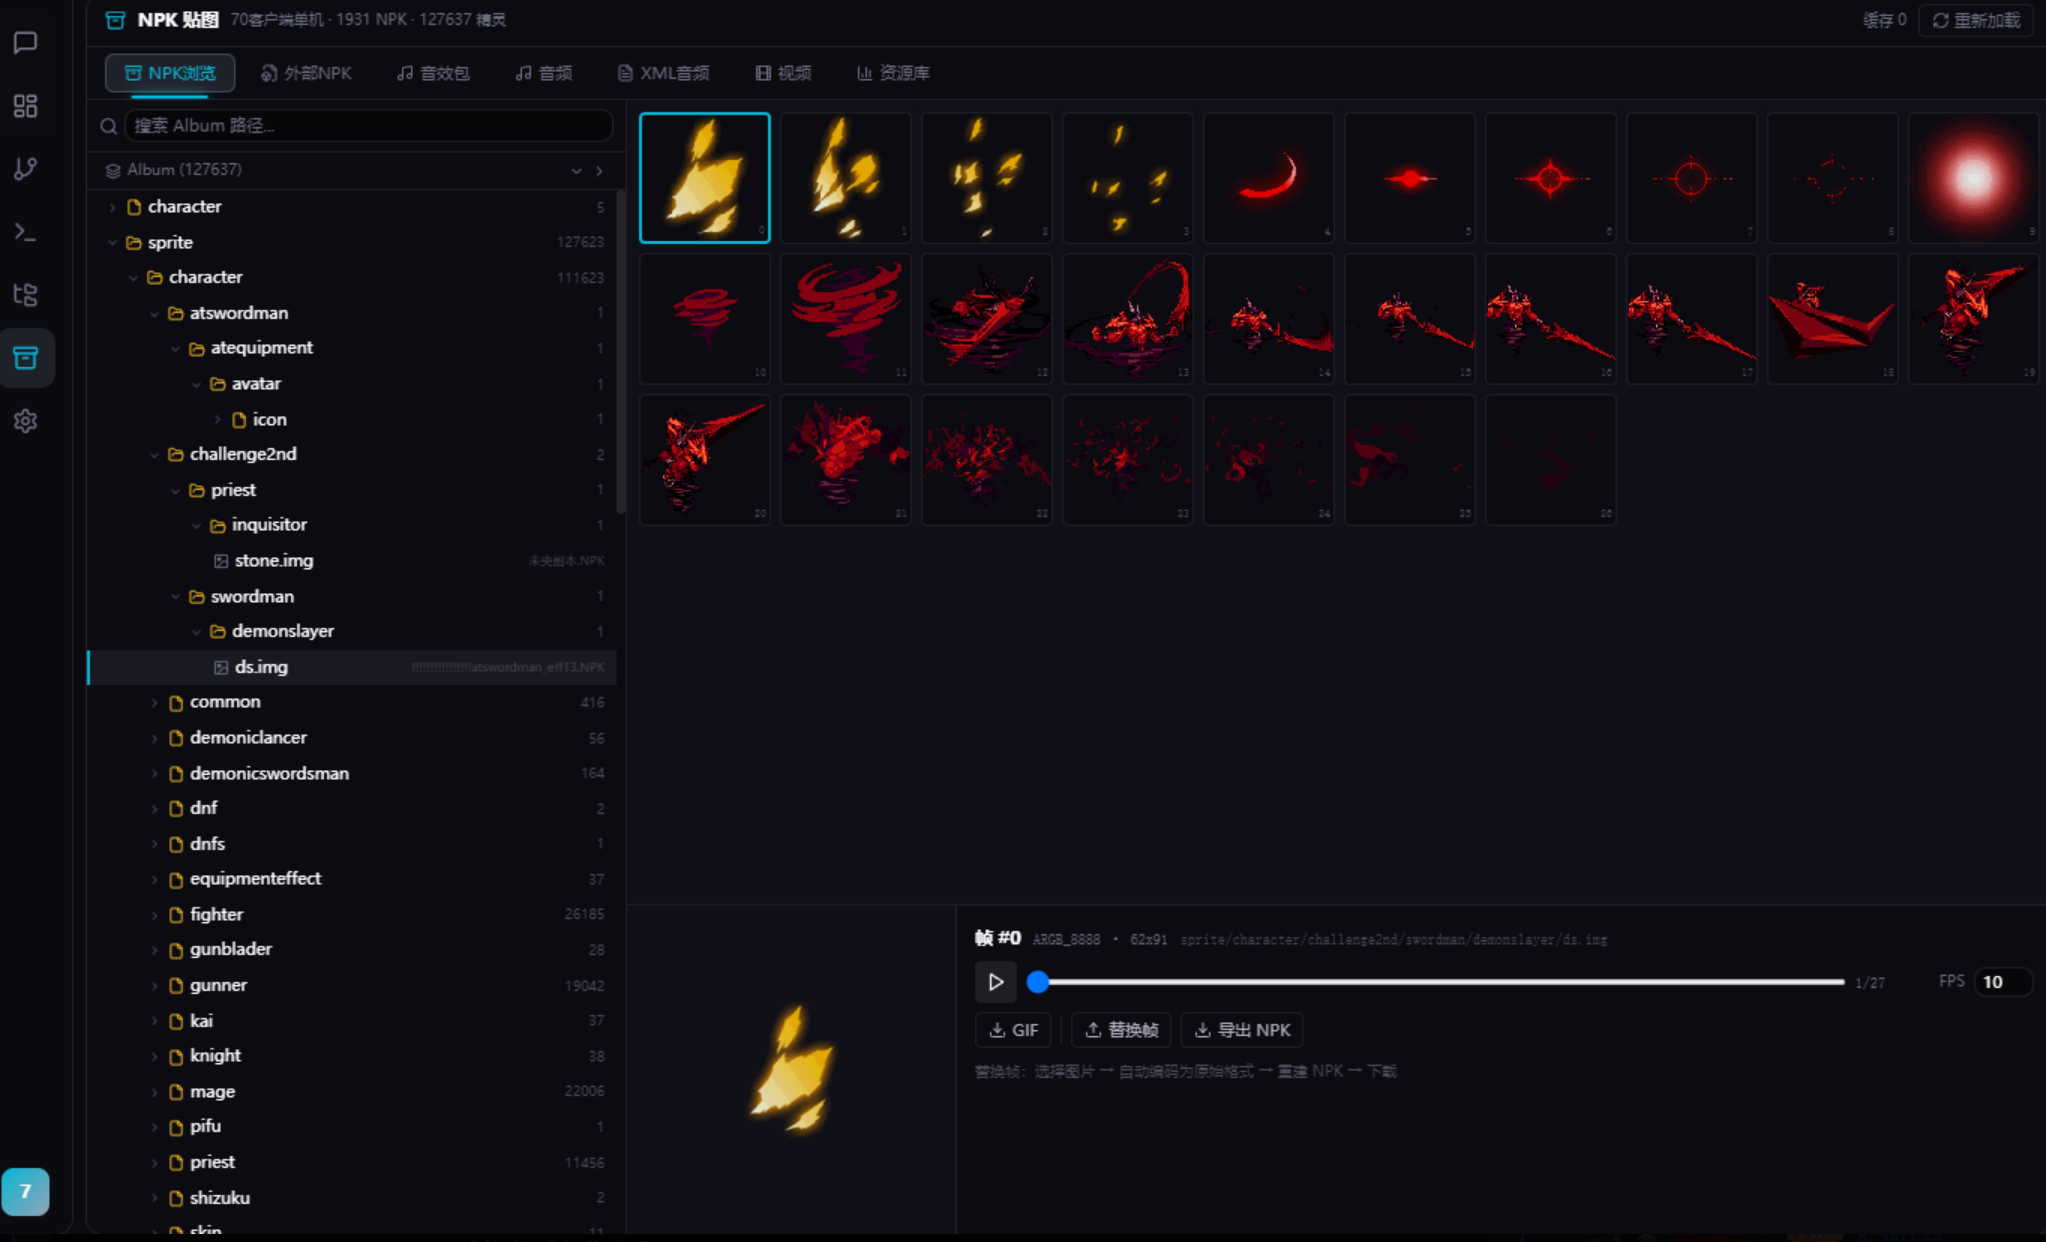Viewport: 2046px width, 1242px height.
Task: Collapse the sprite folder
Action: pyautogui.click(x=113, y=243)
